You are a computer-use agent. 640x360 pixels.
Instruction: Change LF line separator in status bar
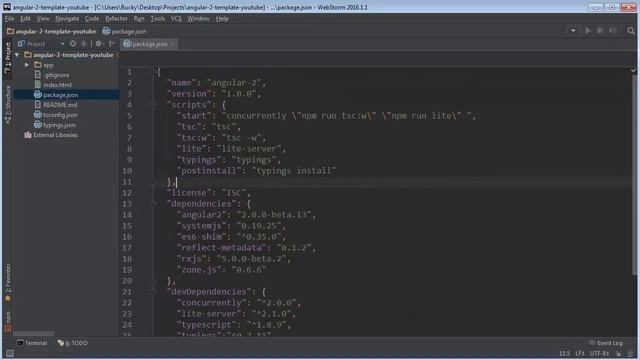coord(580,353)
